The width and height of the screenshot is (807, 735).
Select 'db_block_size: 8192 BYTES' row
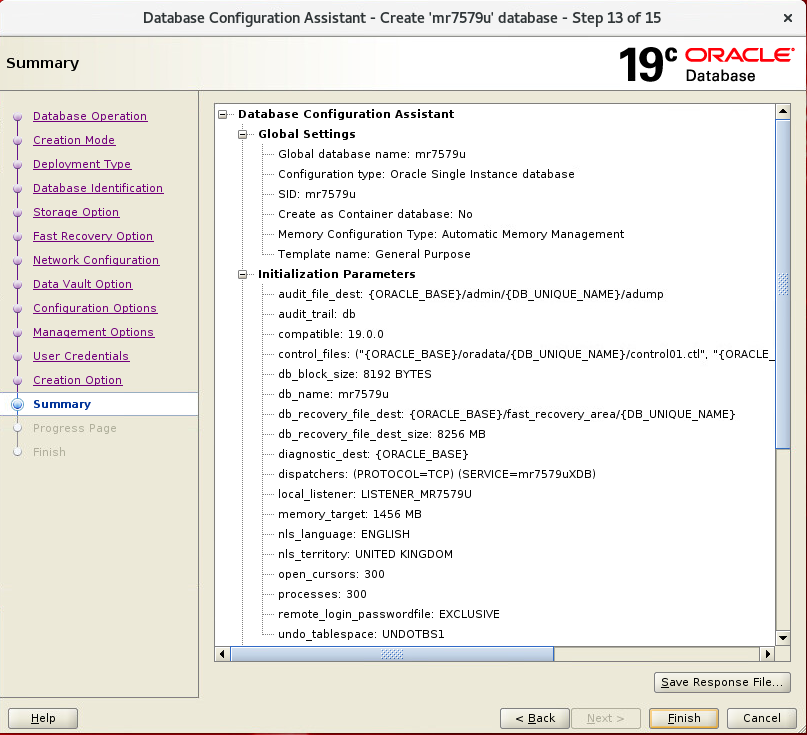coord(355,375)
